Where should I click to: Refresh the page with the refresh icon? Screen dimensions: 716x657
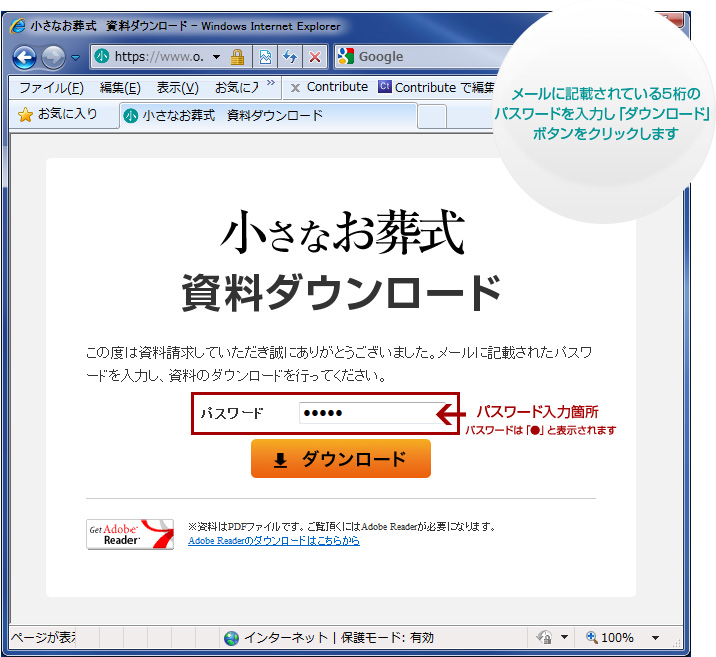[290, 57]
